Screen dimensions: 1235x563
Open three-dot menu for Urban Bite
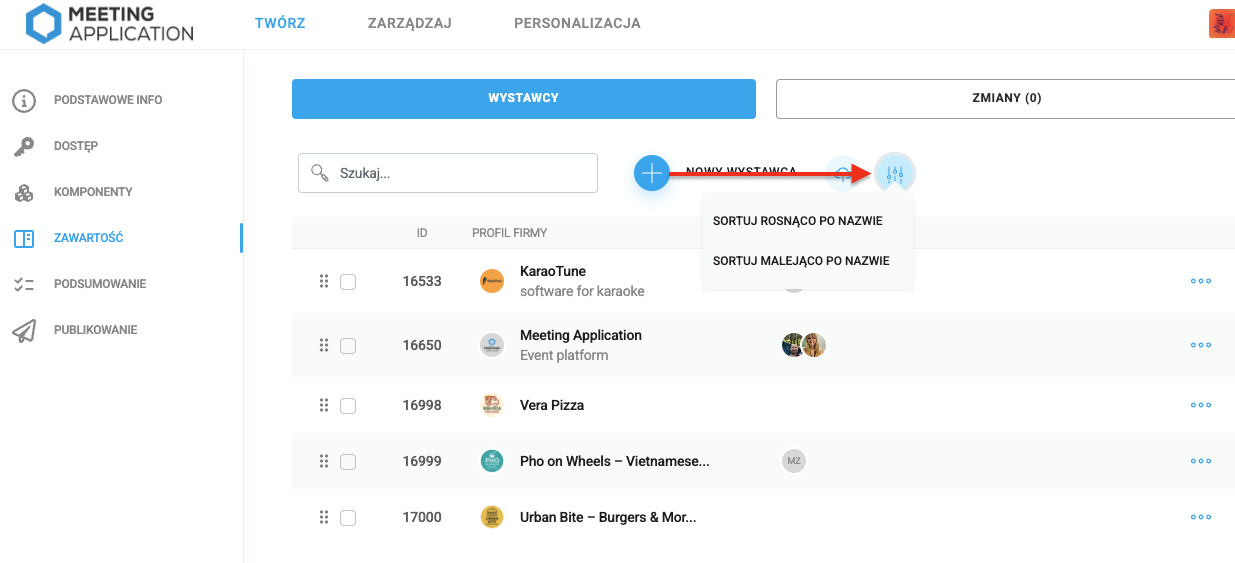pos(1201,517)
